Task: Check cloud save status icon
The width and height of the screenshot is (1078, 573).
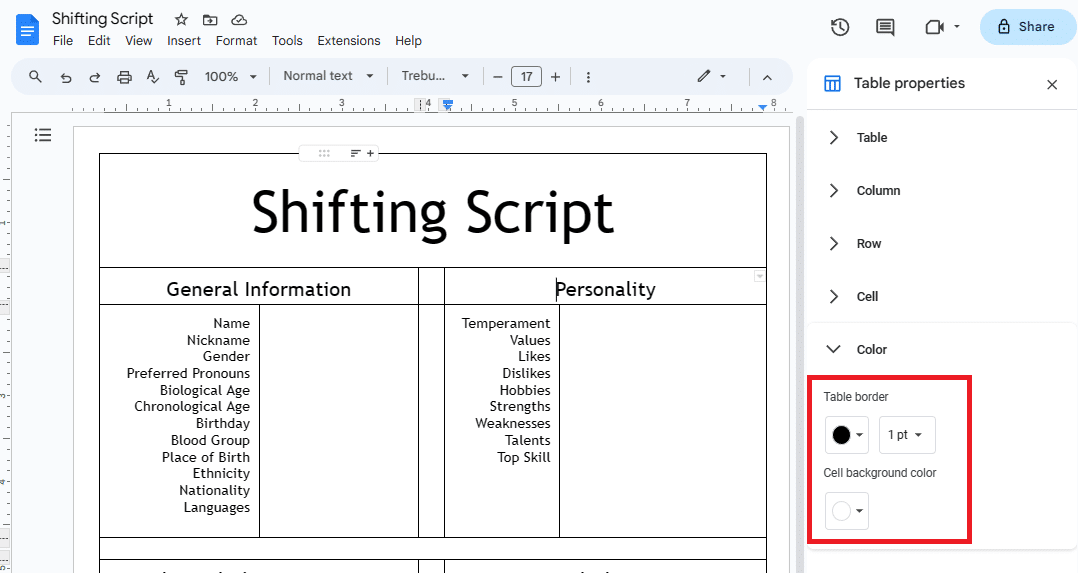Action: pyautogui.click(x=239, y=20)
